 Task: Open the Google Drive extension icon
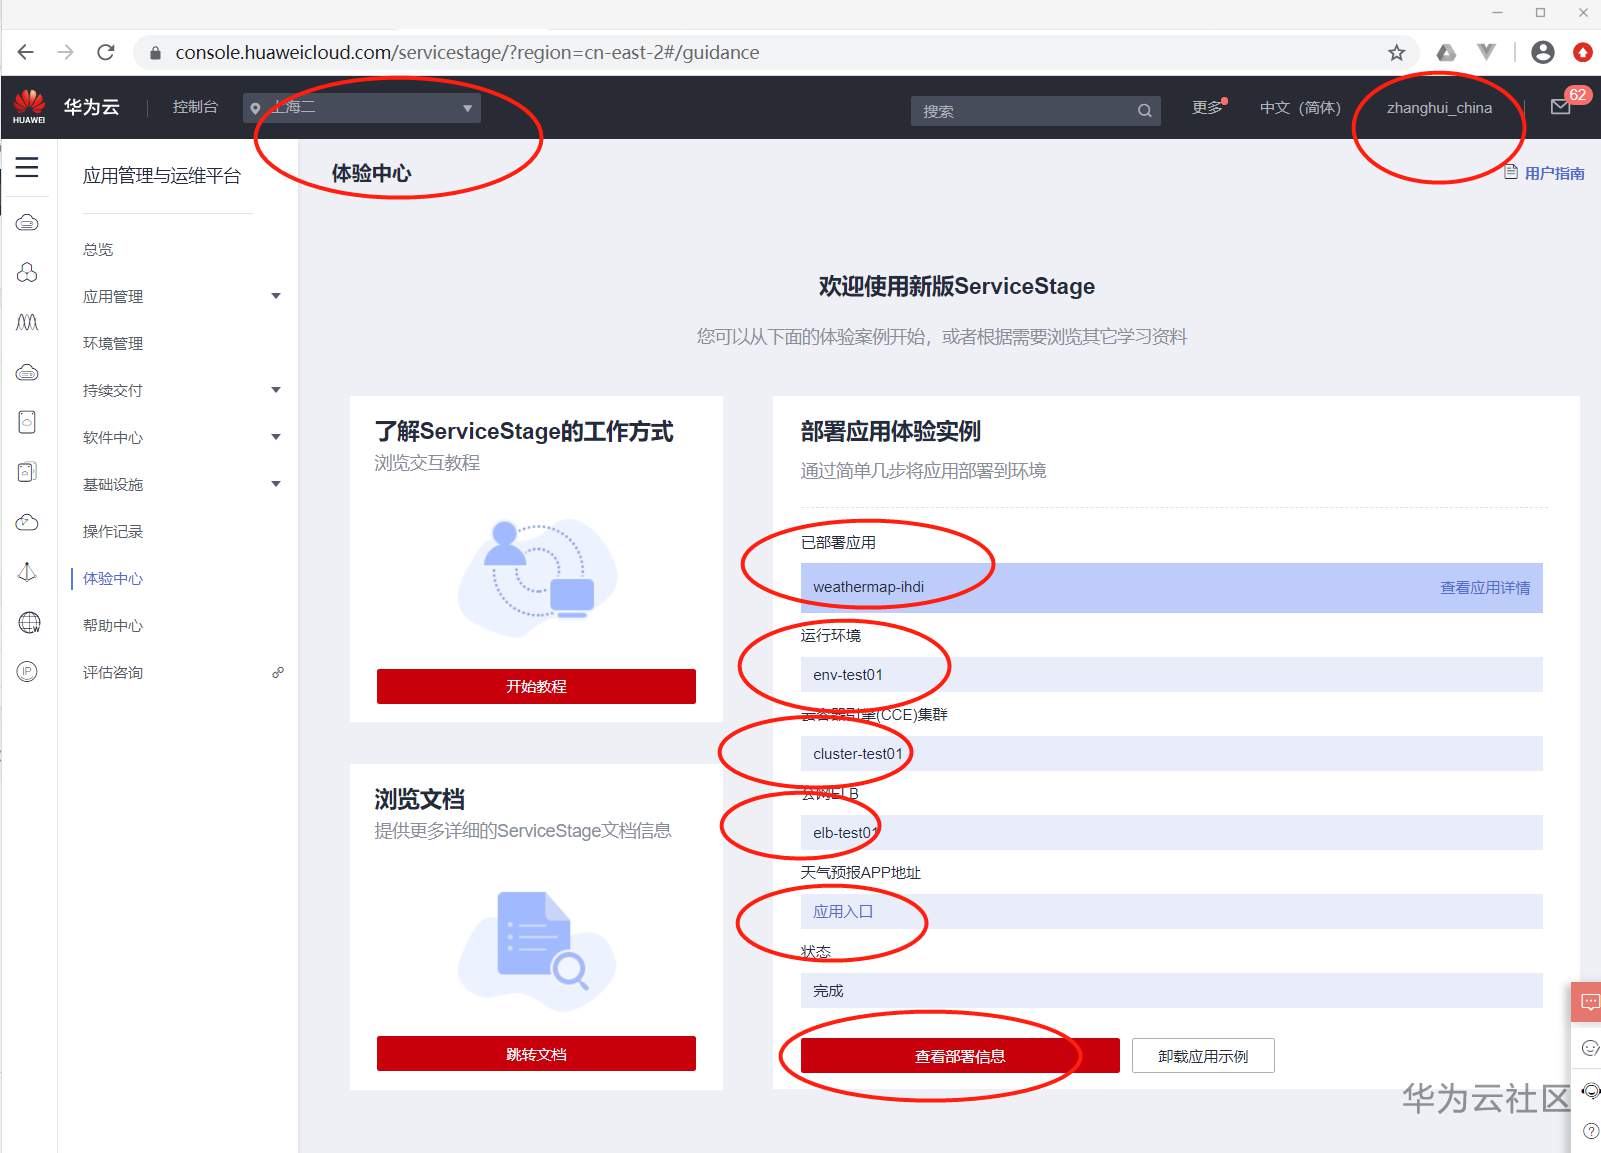[x=1446, y=52]
